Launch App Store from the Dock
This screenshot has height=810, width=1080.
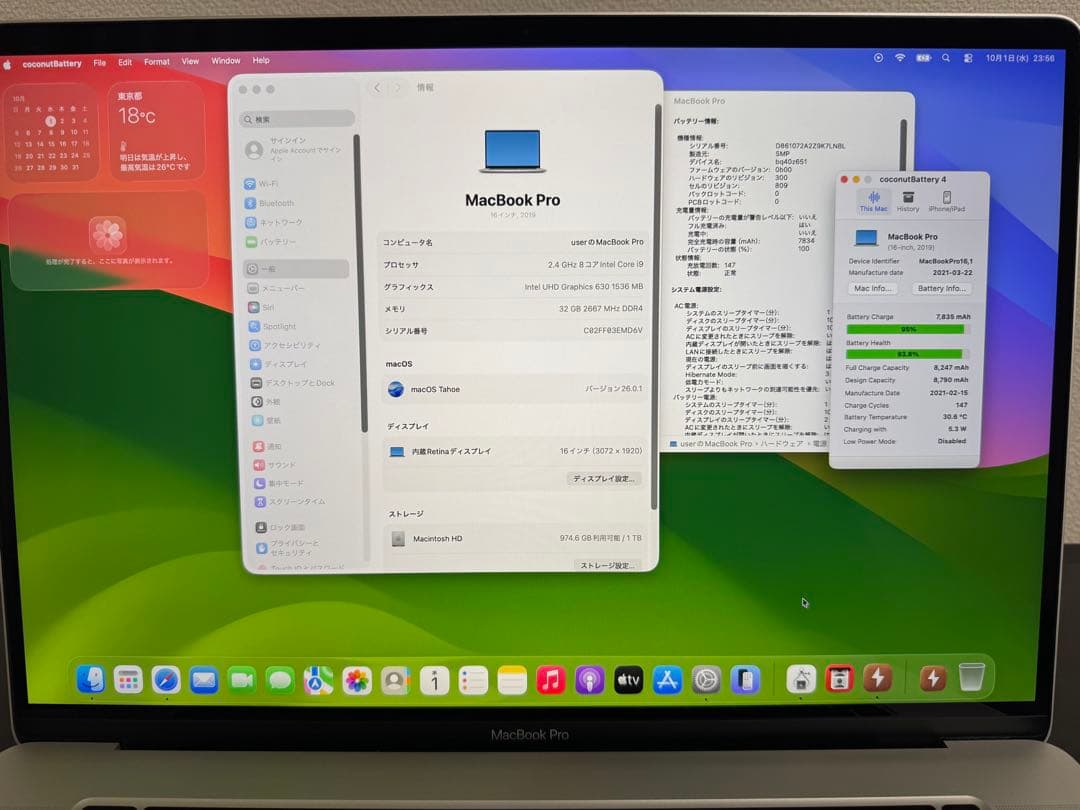(x=668, y=678)
